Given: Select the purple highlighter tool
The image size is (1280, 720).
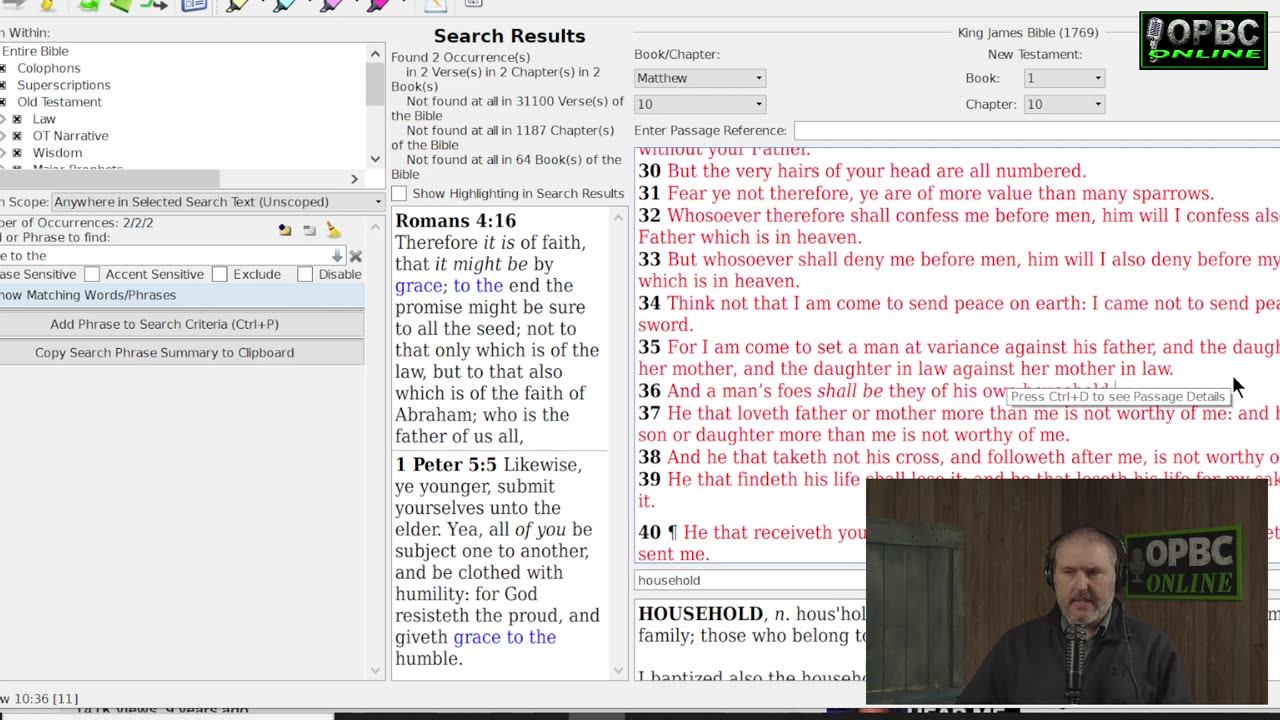Looking at the screenshot, I should coord(332,5).
